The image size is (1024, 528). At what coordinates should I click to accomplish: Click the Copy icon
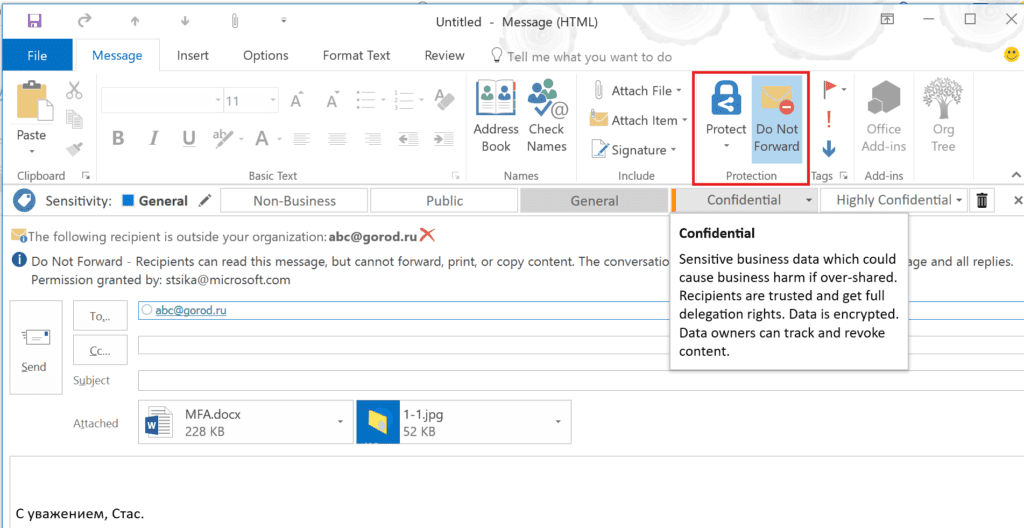(x=74, y=120)
